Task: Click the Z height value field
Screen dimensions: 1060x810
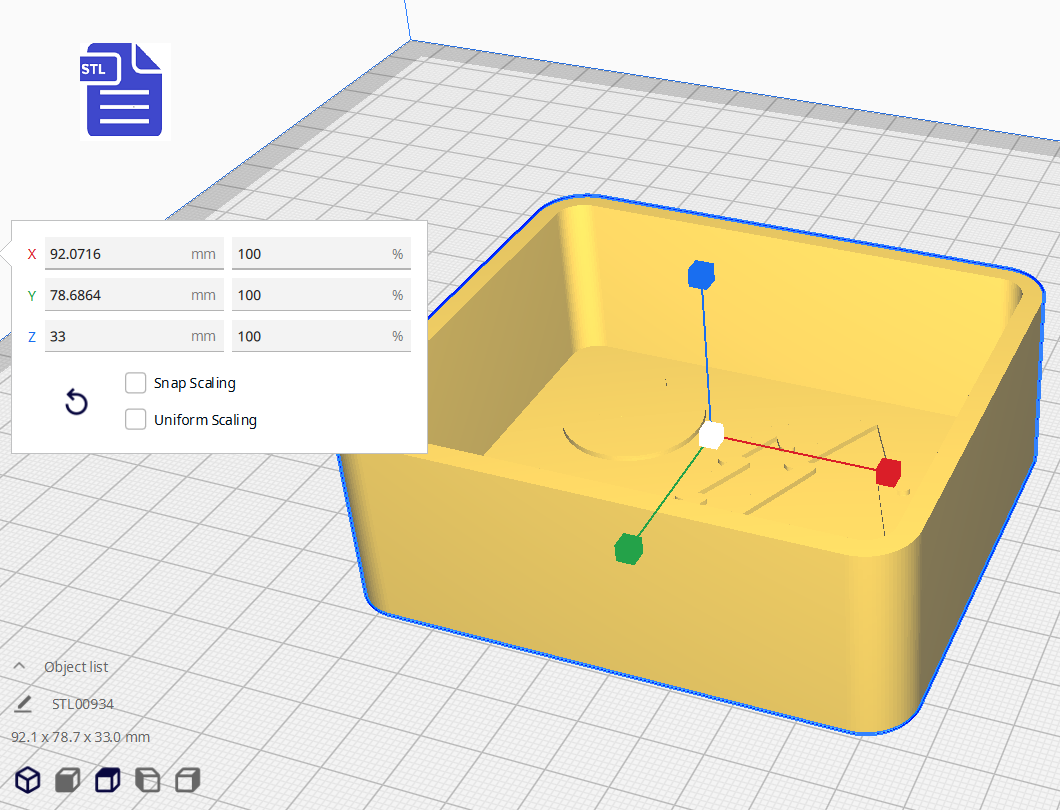Action: pos(134,336)
